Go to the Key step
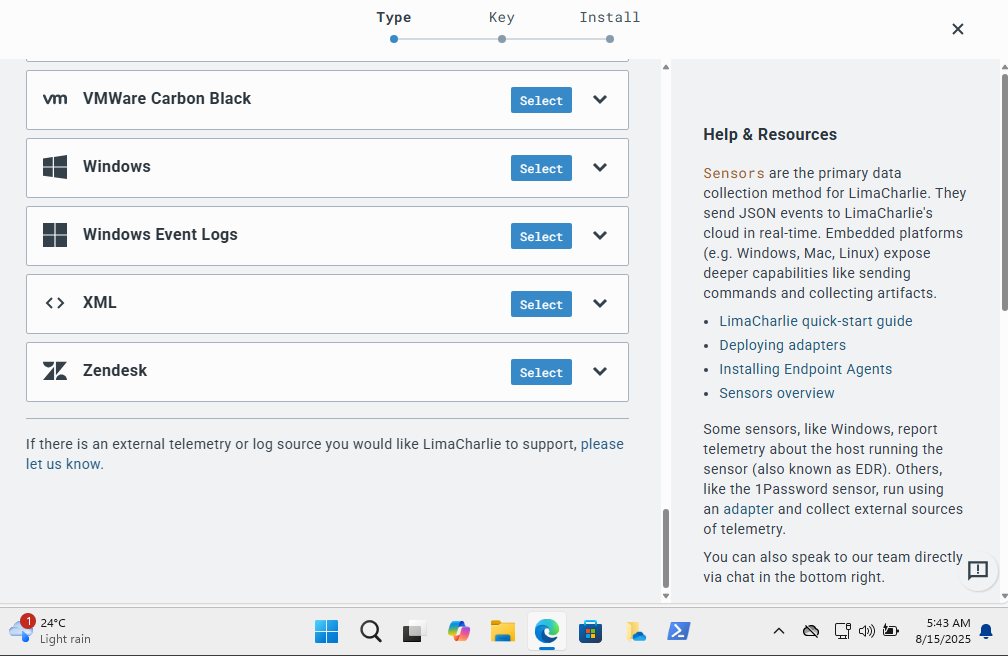 click(x=501, y=17)
